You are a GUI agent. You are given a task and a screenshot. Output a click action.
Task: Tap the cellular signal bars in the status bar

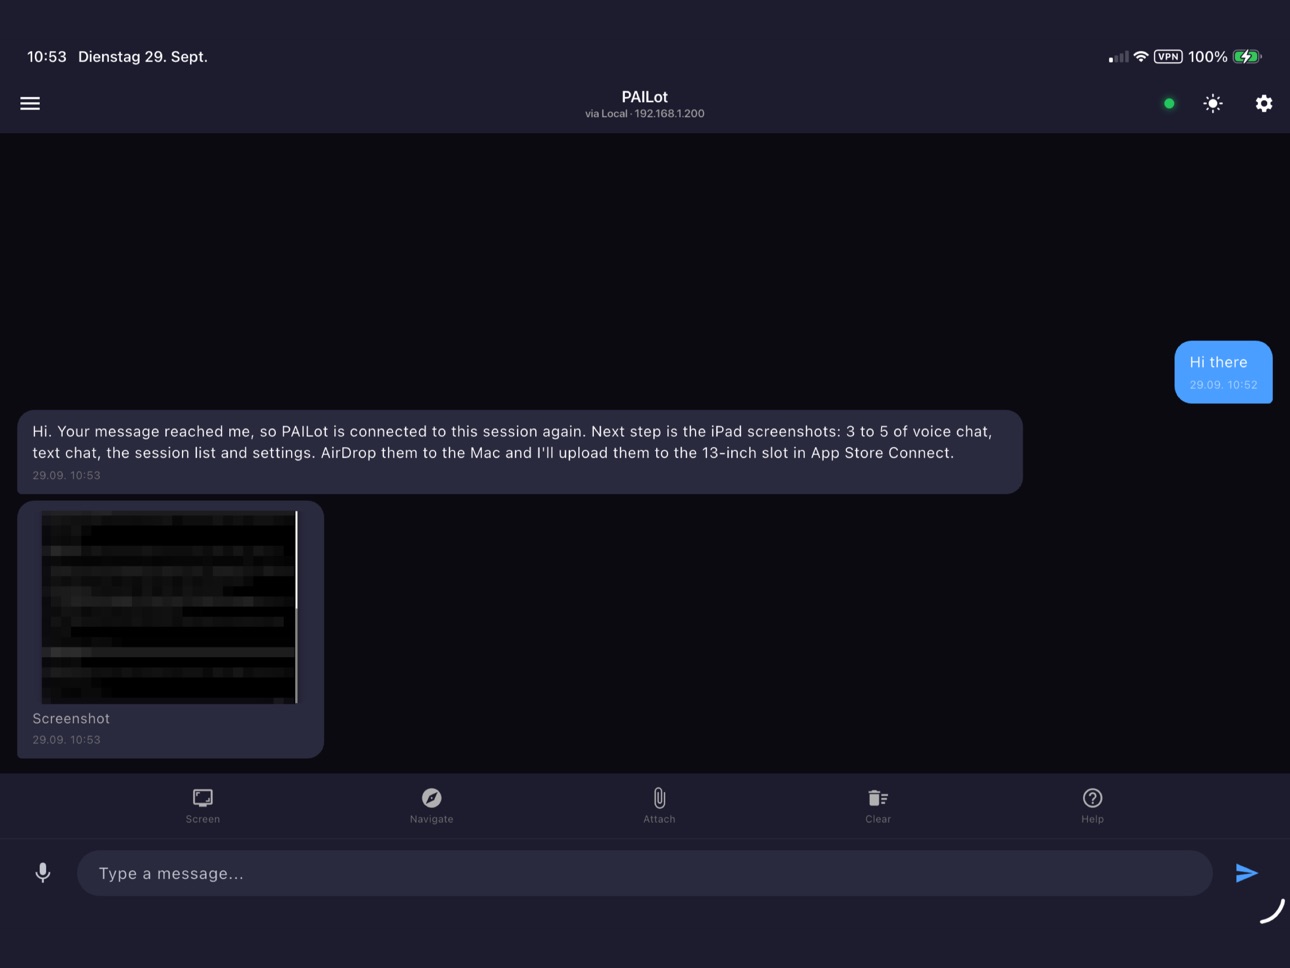pos(1119,57)
